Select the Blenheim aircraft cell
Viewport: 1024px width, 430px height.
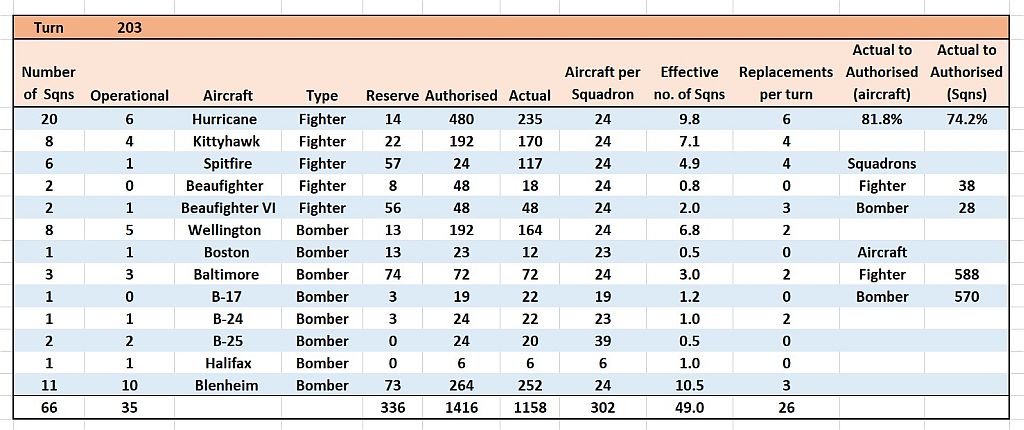click(226, 385)
